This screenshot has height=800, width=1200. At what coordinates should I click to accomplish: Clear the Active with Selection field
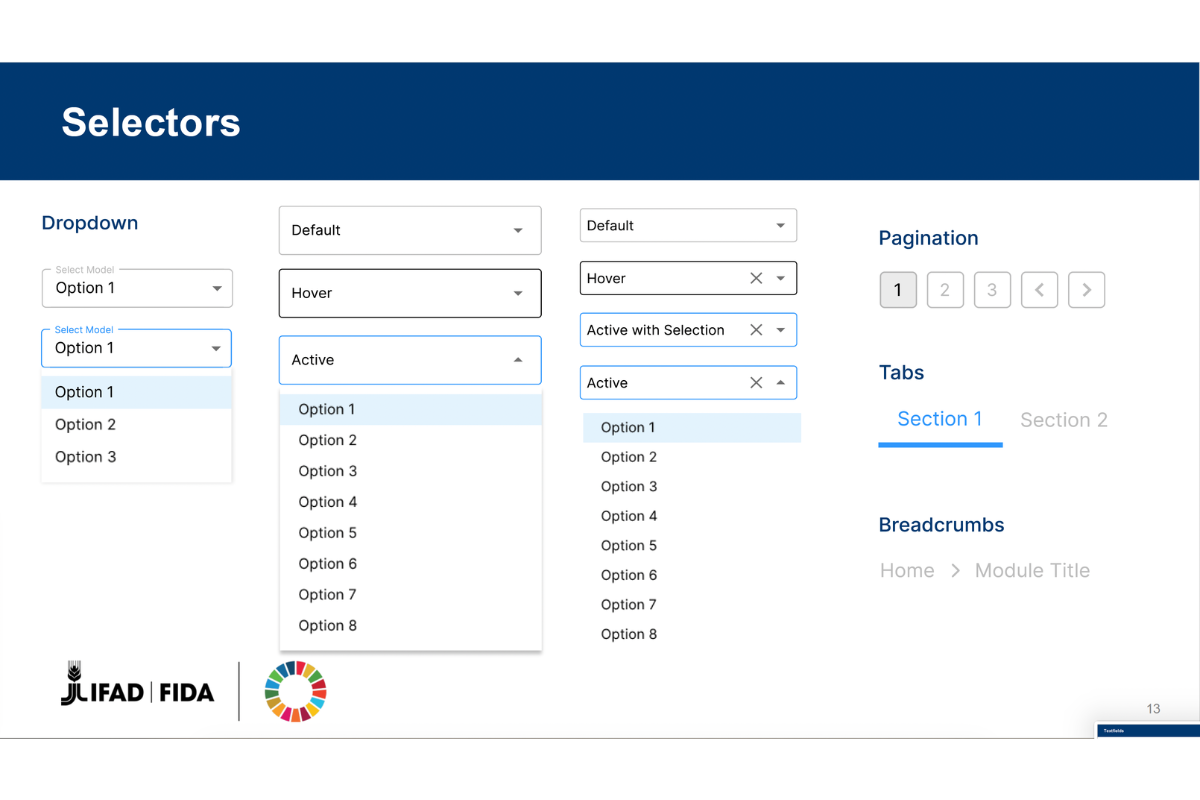tap(756, 330)
